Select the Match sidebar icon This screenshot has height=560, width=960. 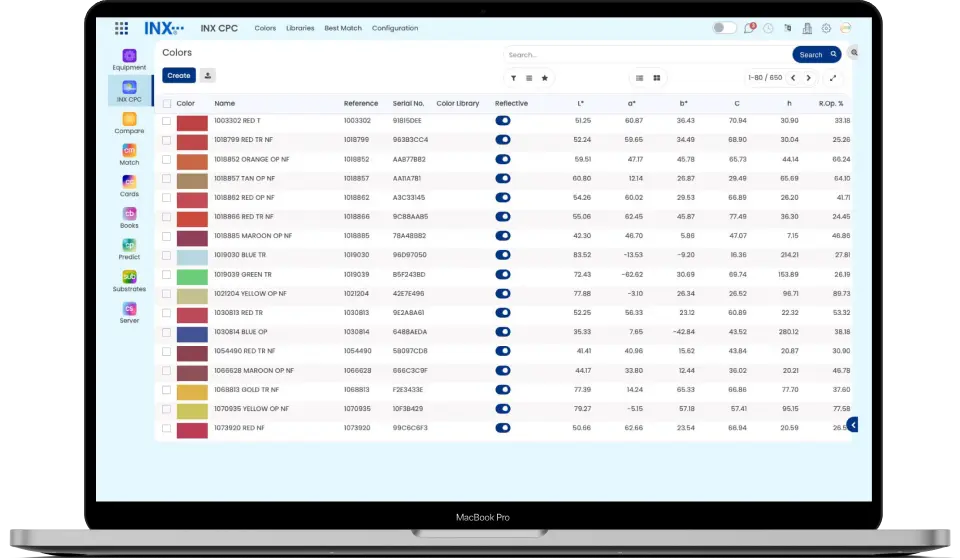tap(129, 150)
